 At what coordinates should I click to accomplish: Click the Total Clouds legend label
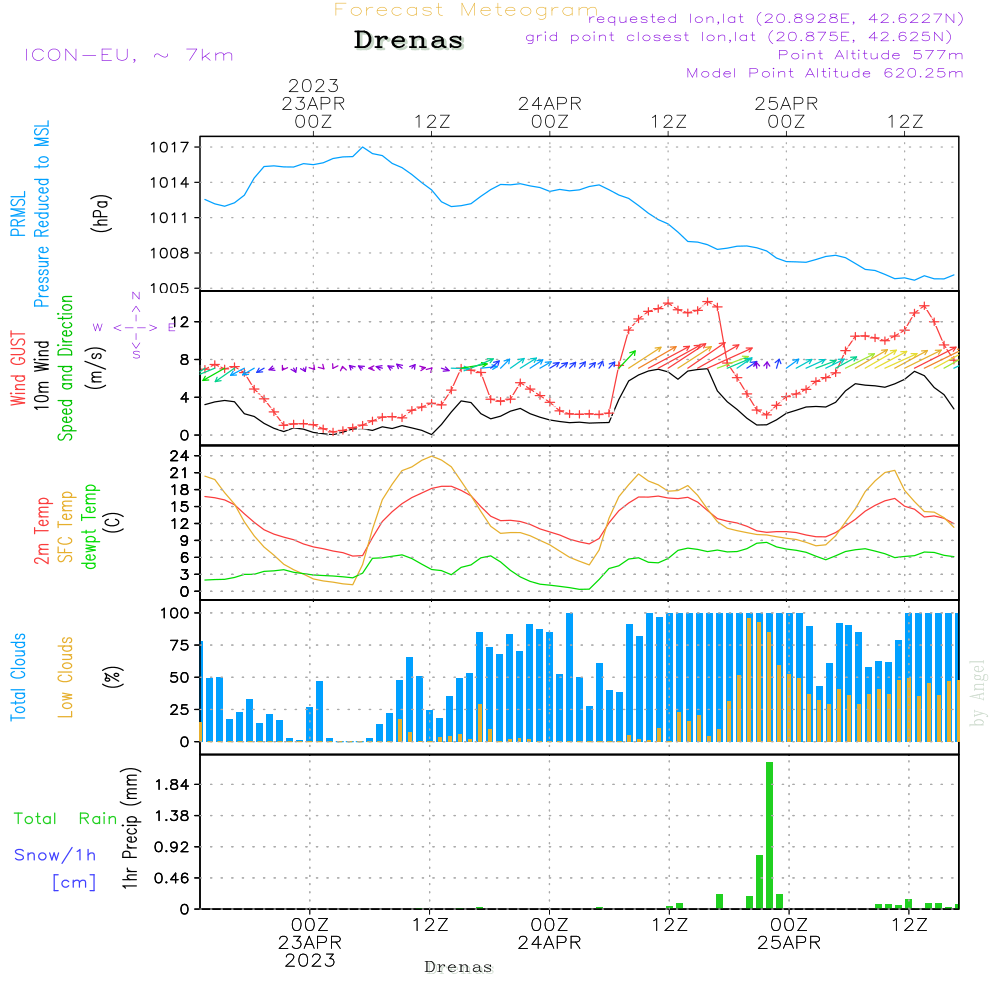(x=18, y=676)
